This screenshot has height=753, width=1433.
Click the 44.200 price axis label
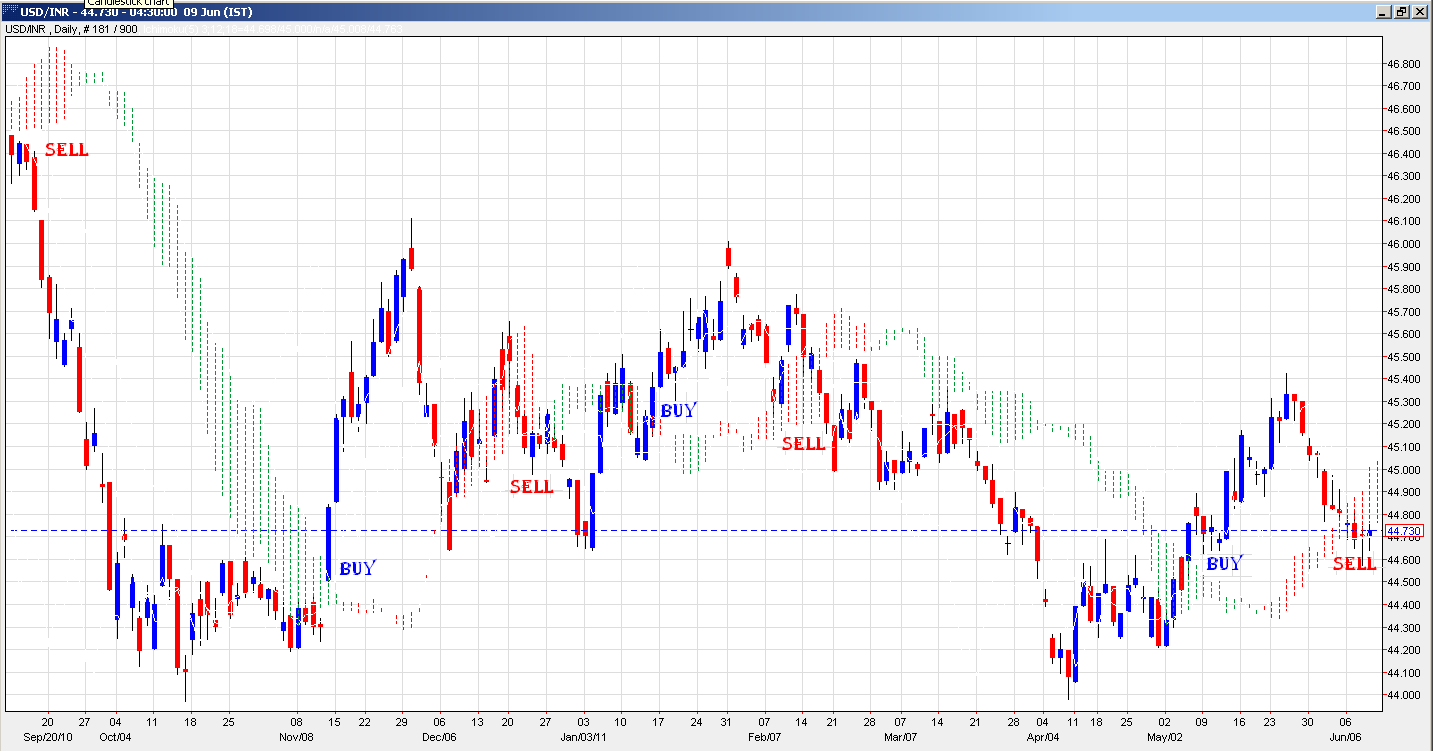1404,651
